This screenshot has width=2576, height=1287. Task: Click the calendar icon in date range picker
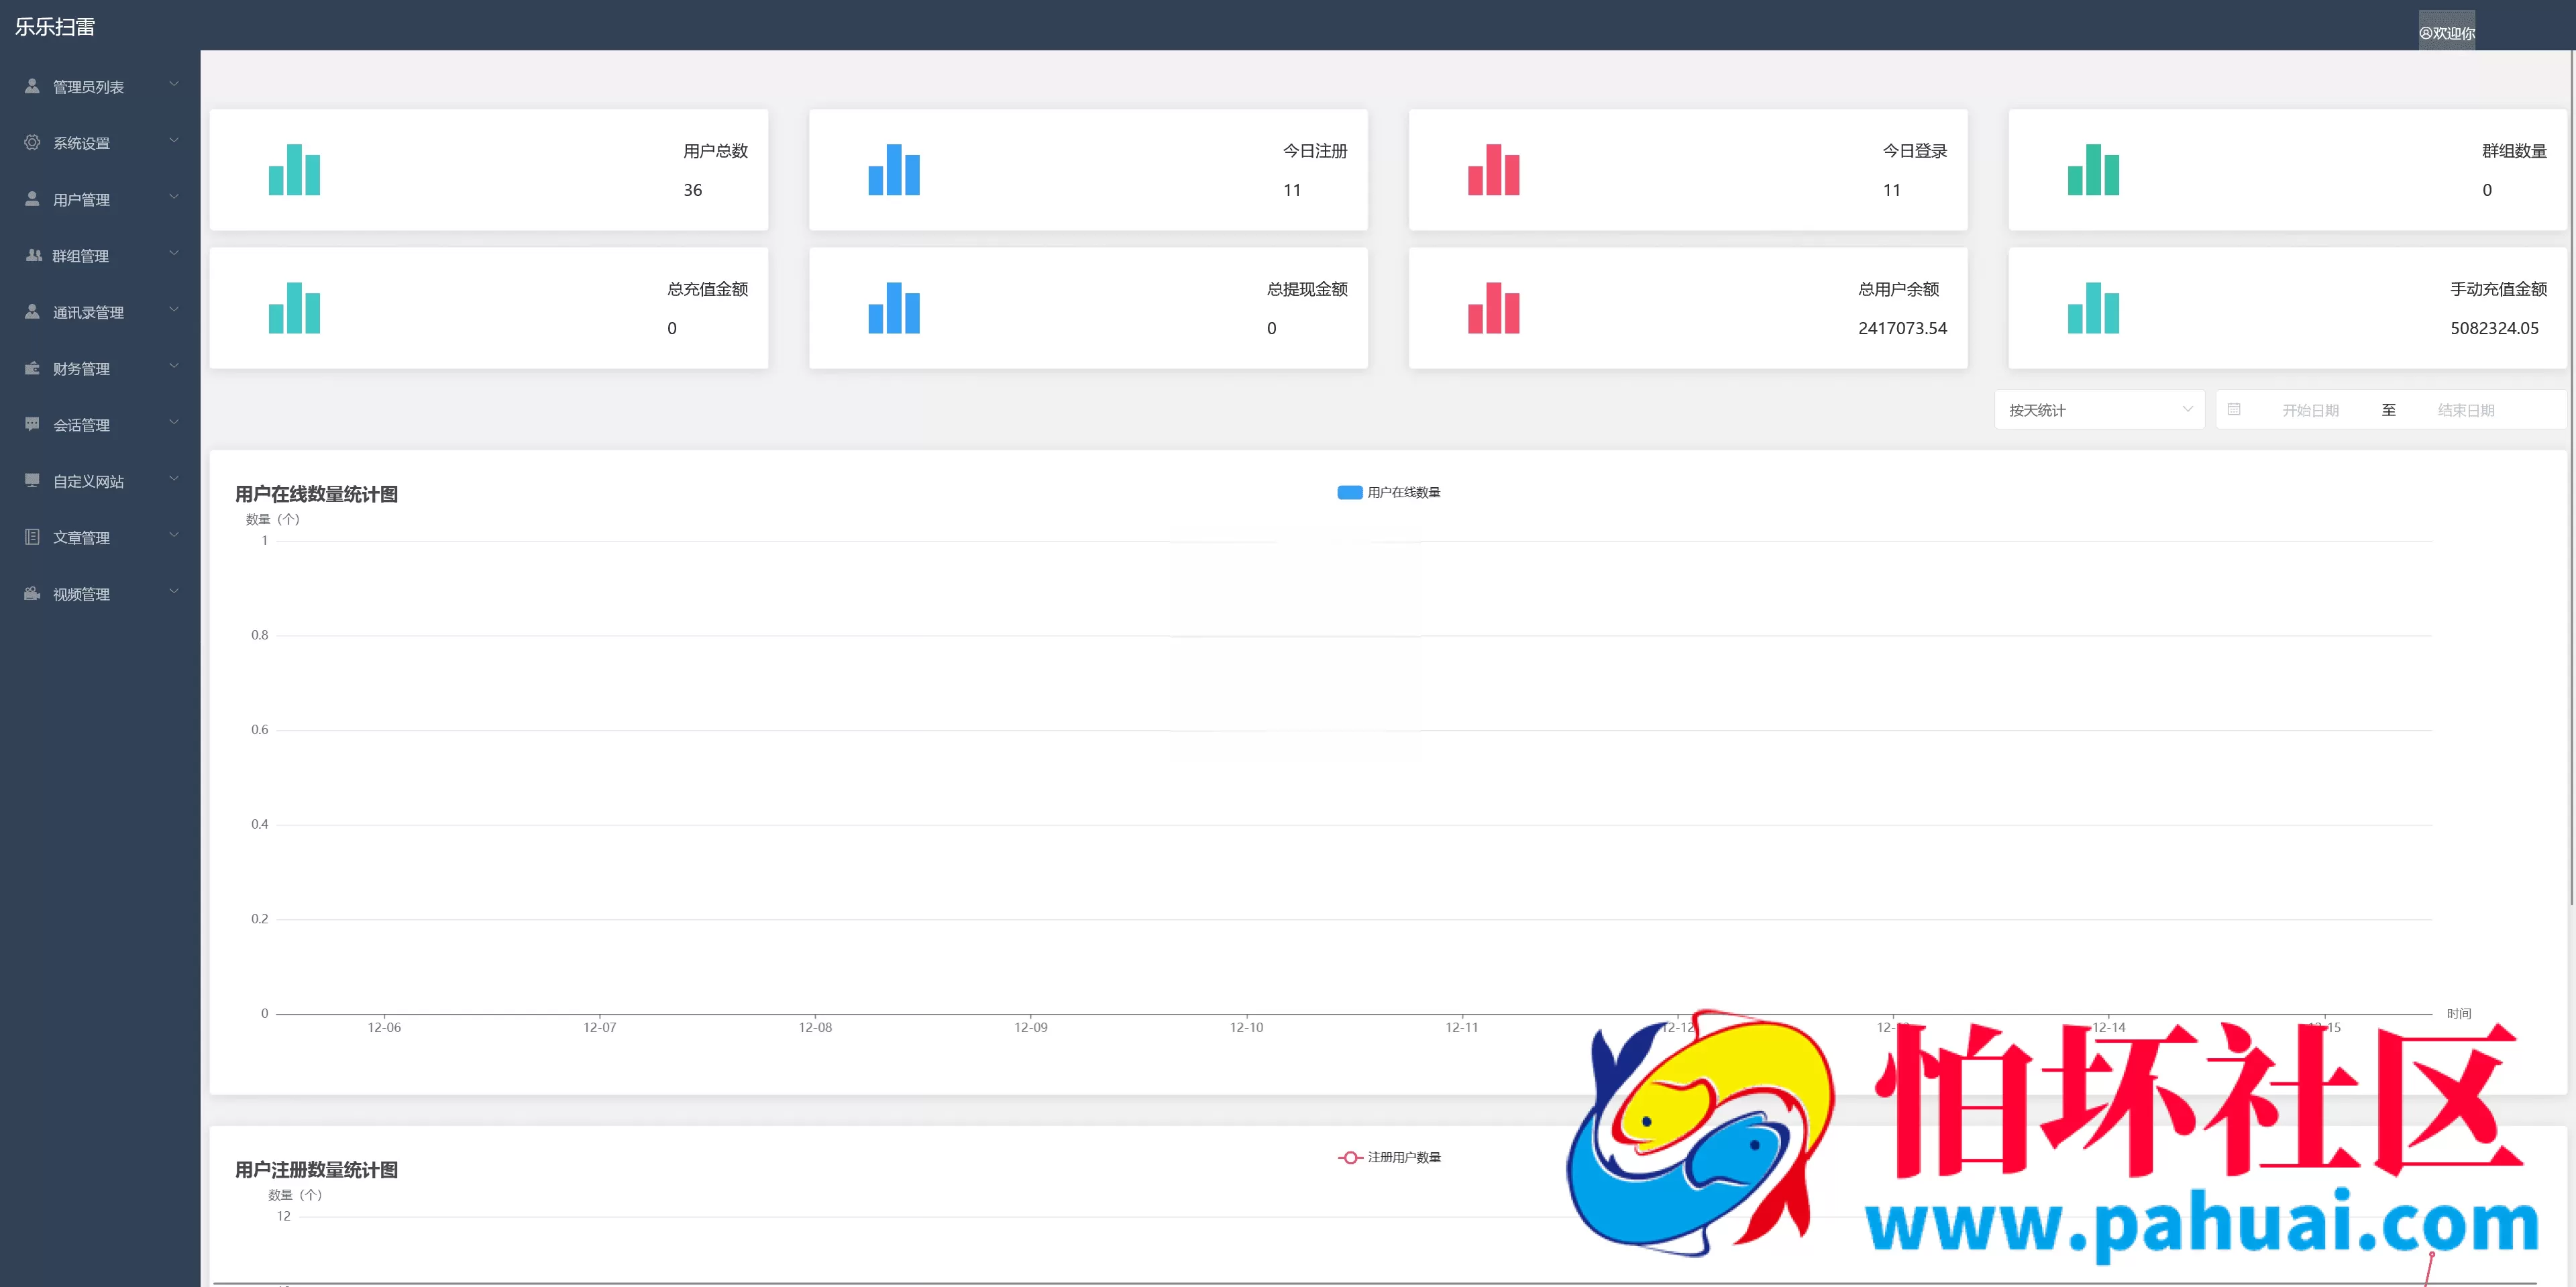point(2234,409)
